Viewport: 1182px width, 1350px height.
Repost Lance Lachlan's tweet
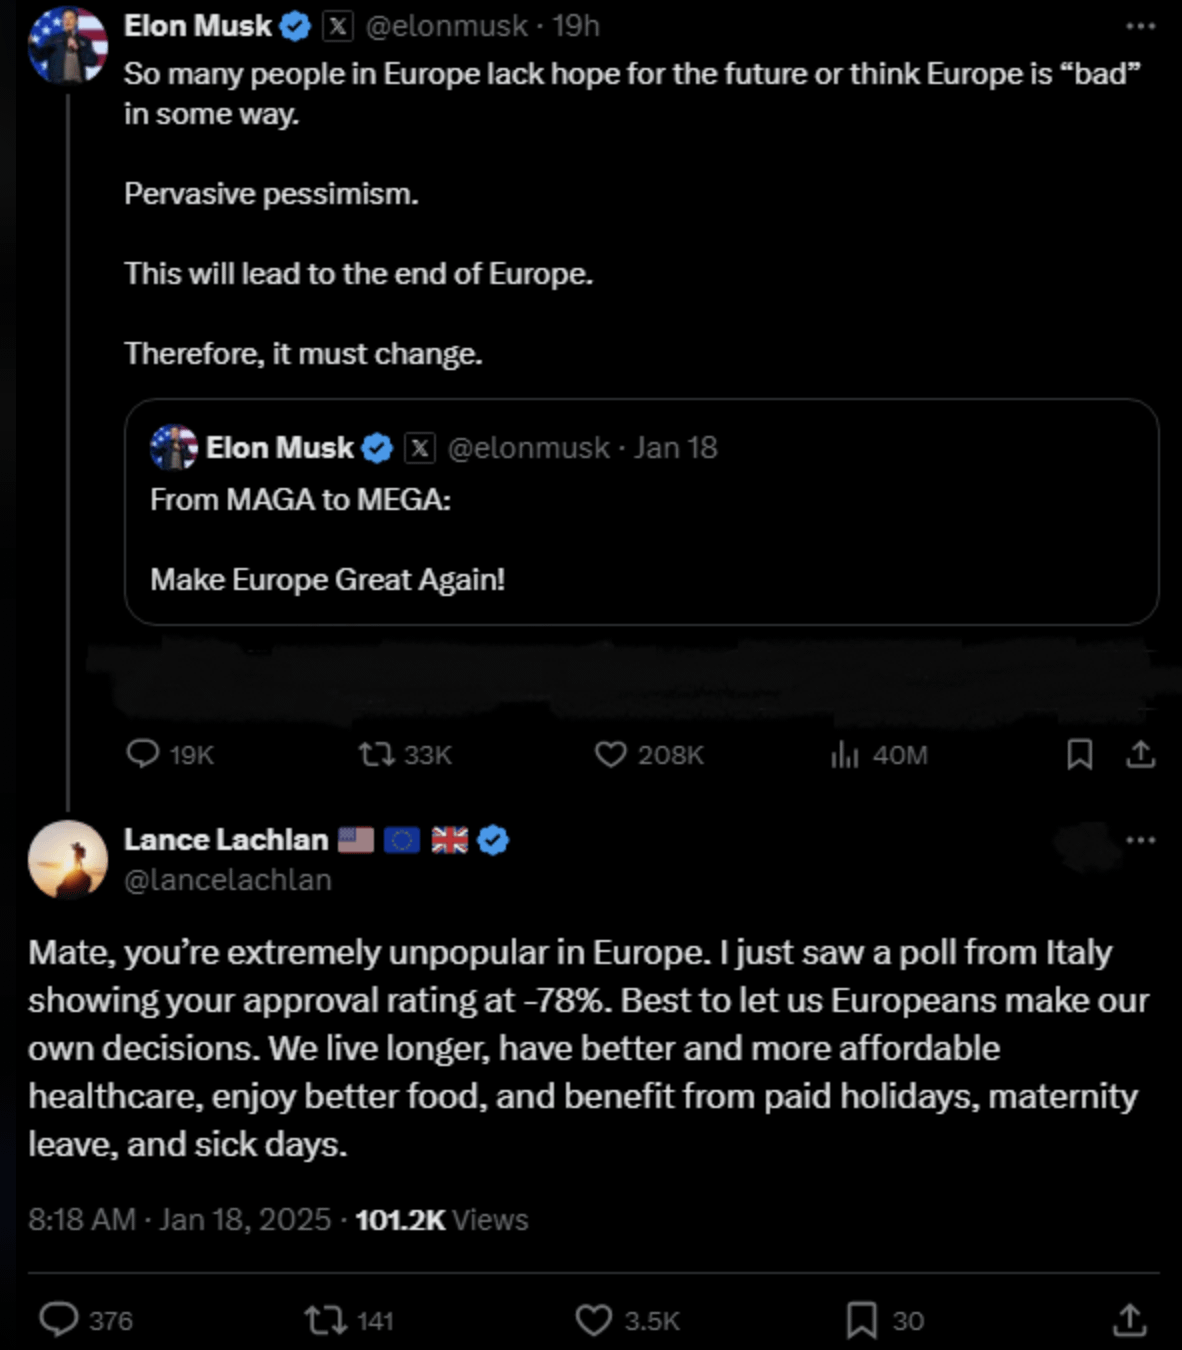(325, 1320)
